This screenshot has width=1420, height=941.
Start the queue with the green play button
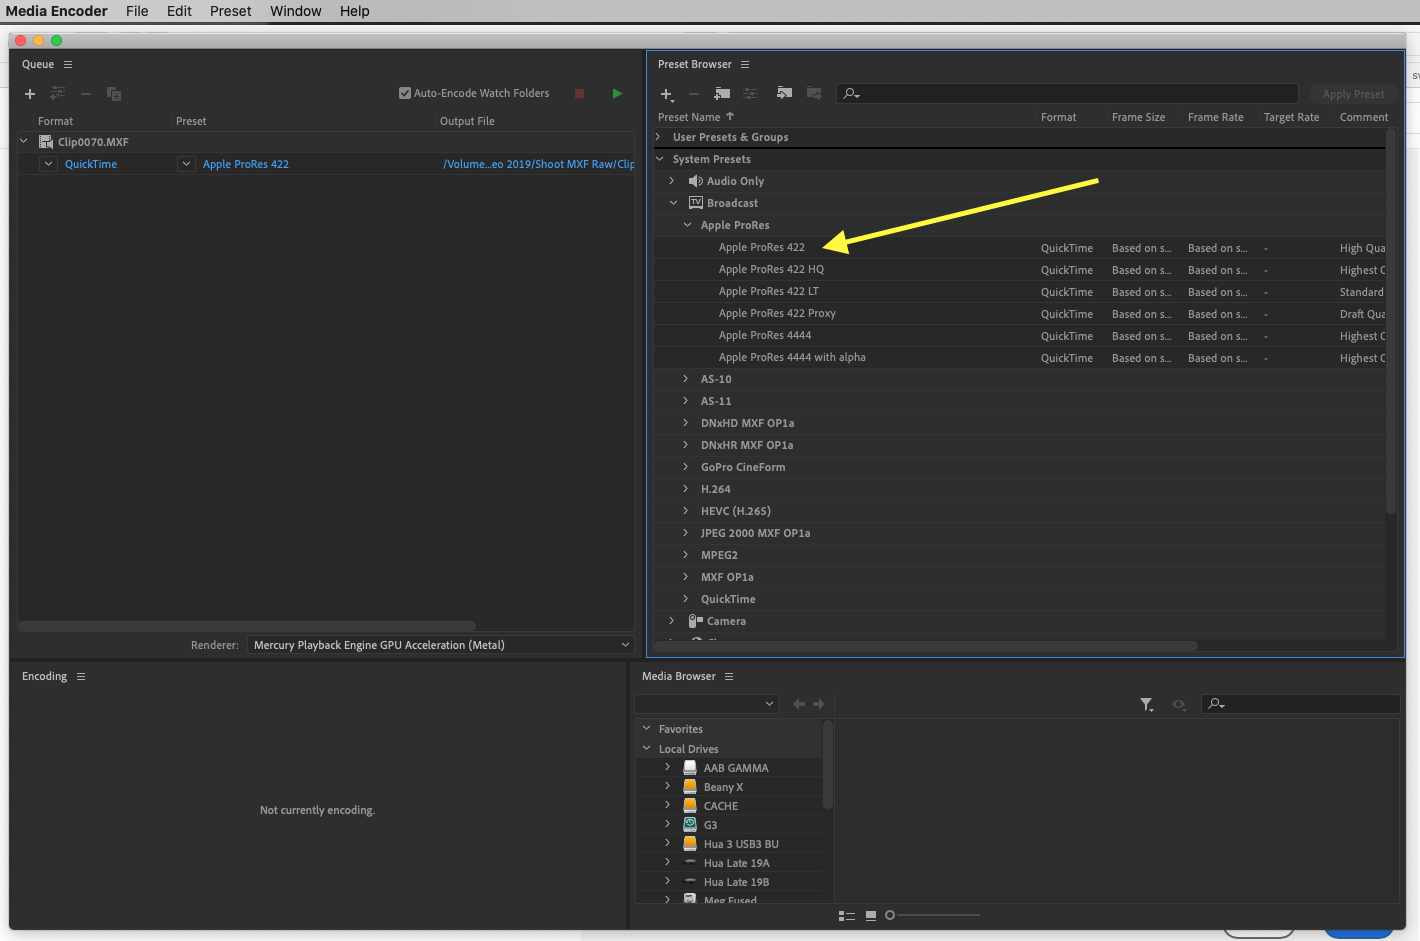click(x=617, y=93)
